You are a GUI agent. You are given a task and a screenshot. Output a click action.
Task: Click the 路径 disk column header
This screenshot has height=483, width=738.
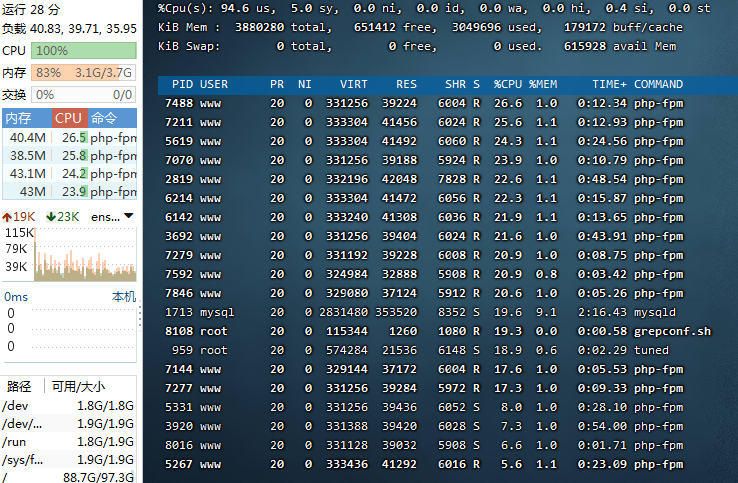click(x=20, y=386)
